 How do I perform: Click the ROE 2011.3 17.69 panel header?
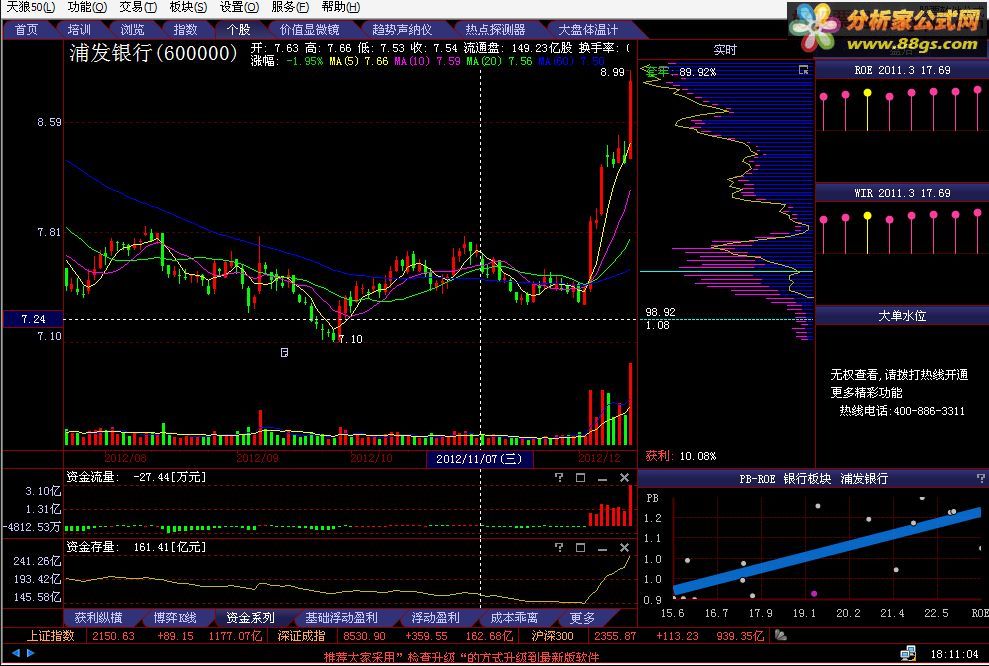(902, 70)
